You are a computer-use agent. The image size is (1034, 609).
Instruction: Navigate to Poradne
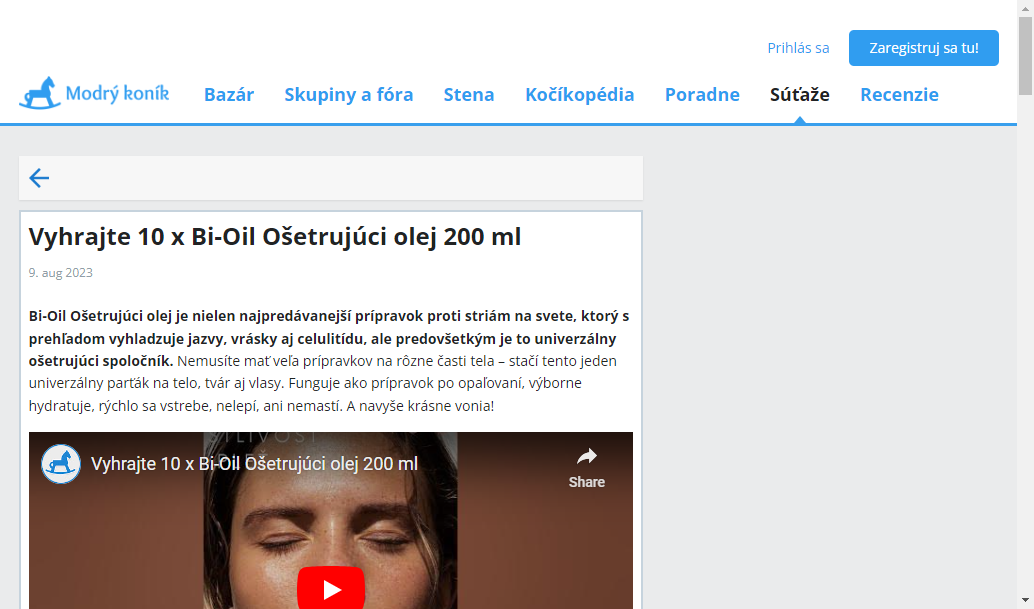click(x=702, y=95)
